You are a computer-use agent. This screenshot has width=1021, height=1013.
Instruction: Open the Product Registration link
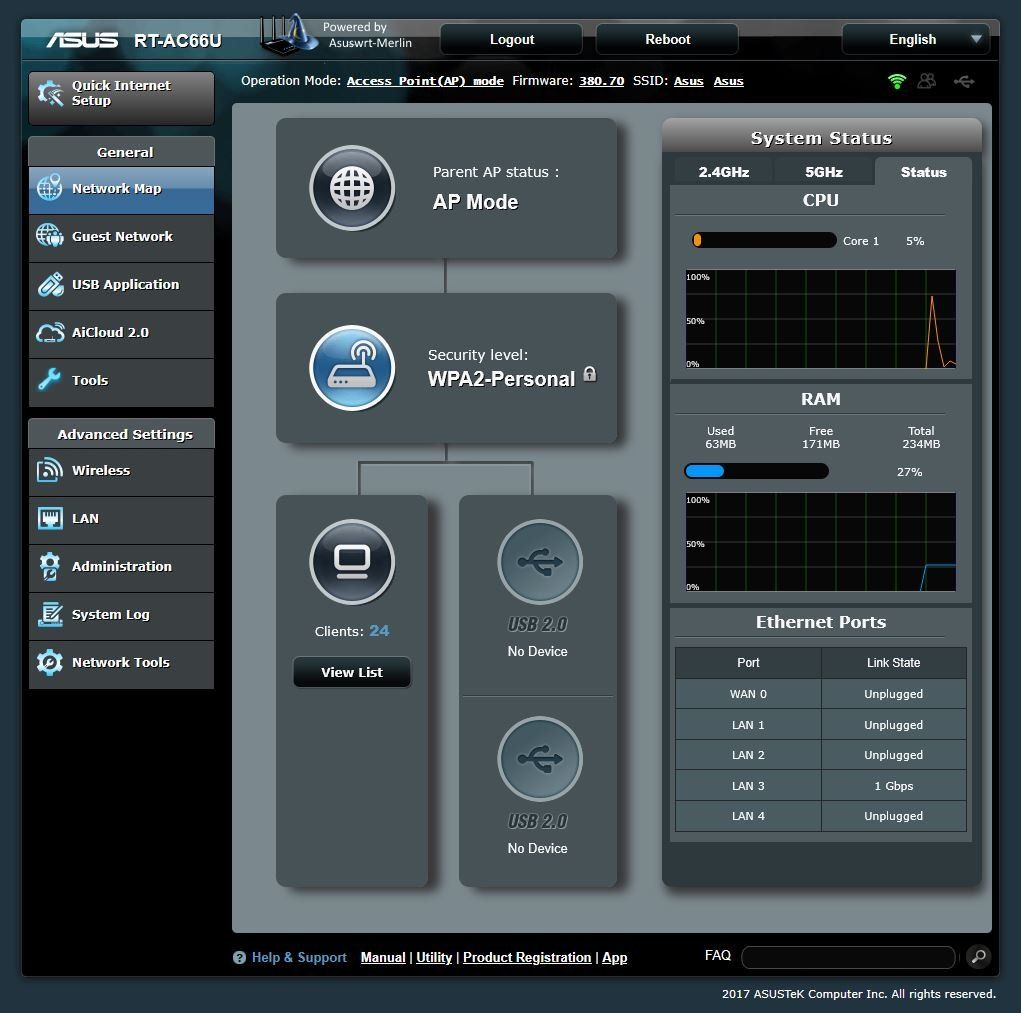pyautogui.click(x=527, y=957)
